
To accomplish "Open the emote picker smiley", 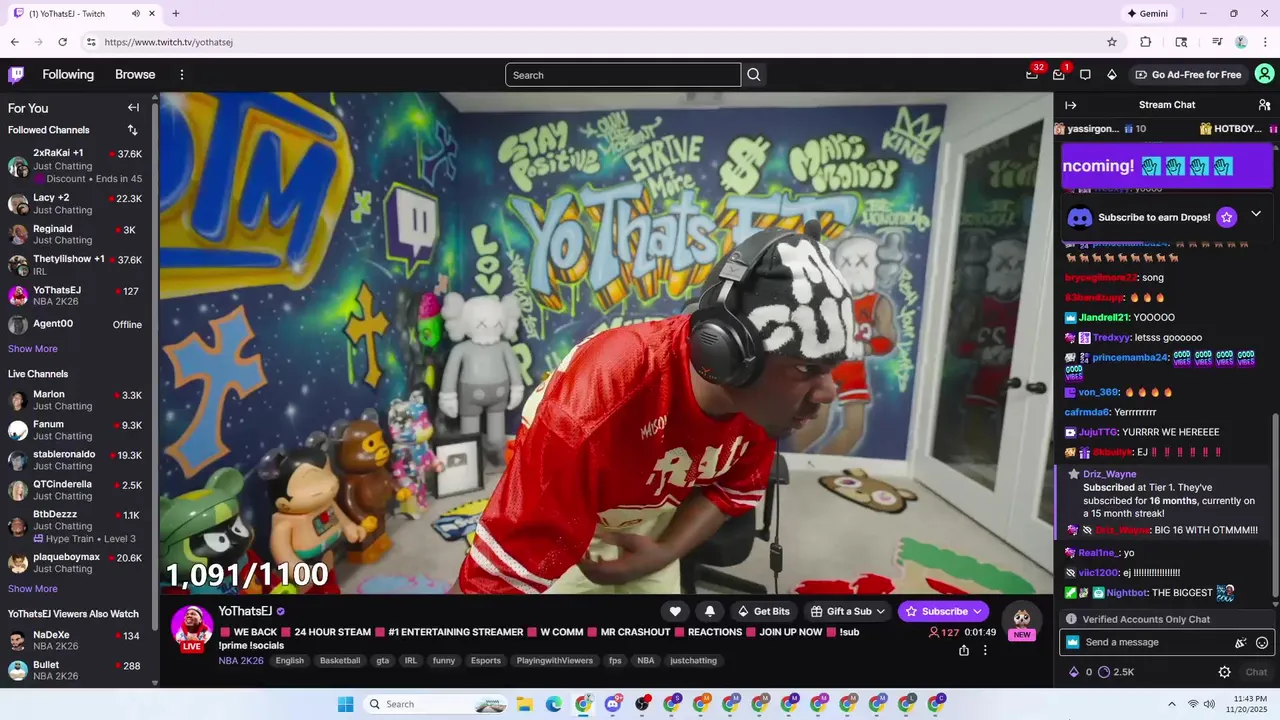I will (x=1262, y=643).
